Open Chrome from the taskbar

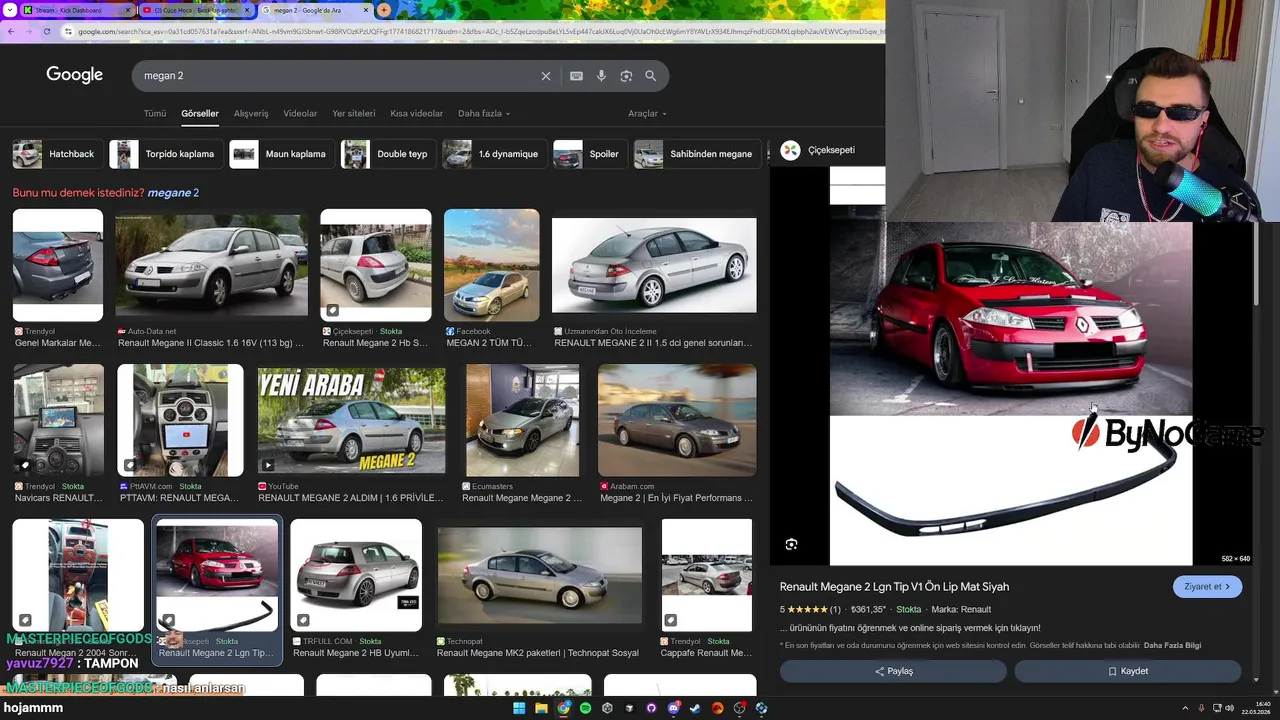click(x=564, y=708)
